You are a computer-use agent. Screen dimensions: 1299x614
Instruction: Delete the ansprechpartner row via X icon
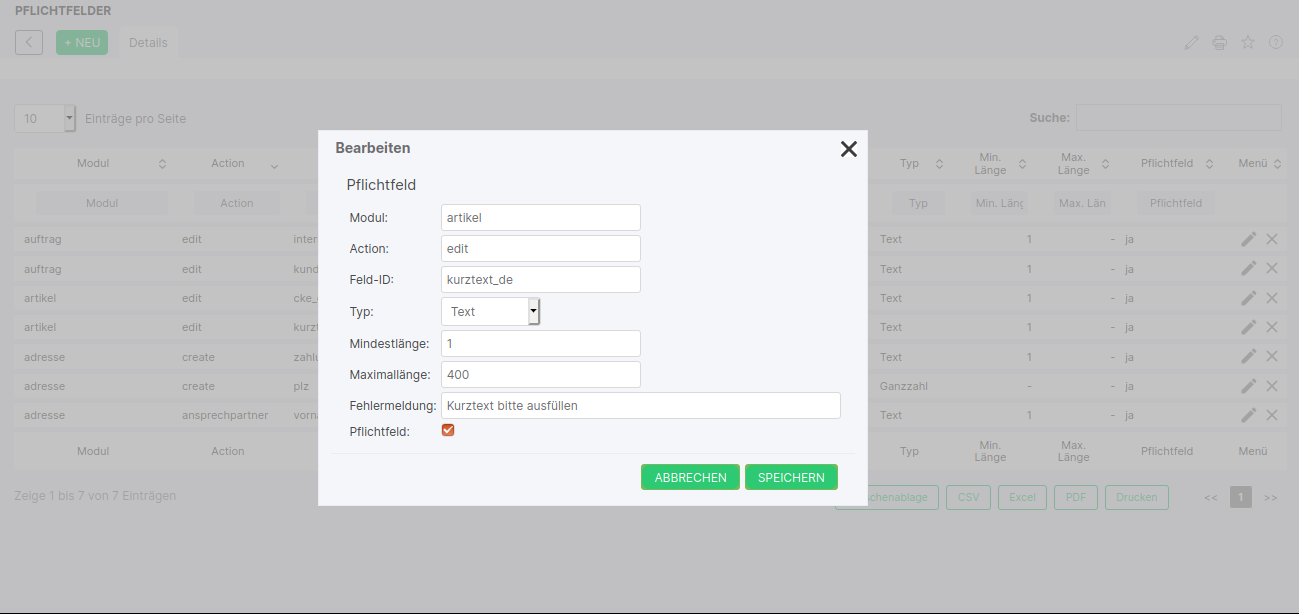point(1272,415)
